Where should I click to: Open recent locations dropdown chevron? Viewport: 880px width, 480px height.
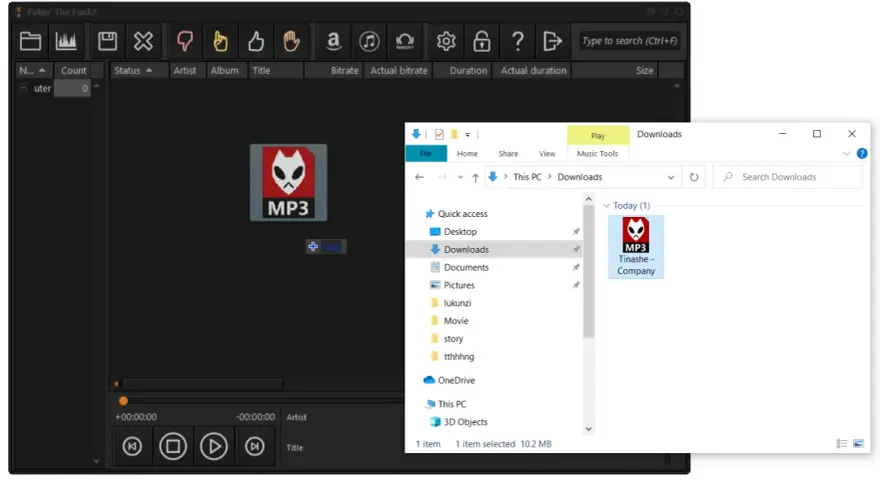pos(460,177)
